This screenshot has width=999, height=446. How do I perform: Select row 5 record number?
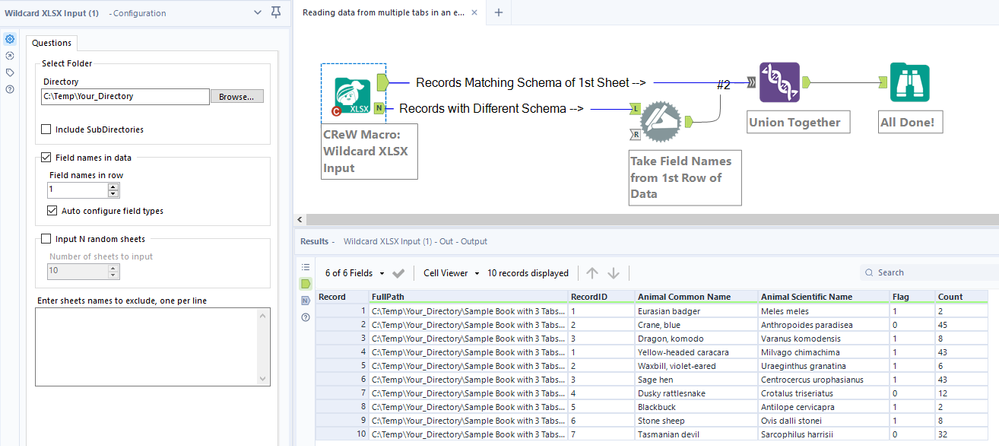point(341,366)
